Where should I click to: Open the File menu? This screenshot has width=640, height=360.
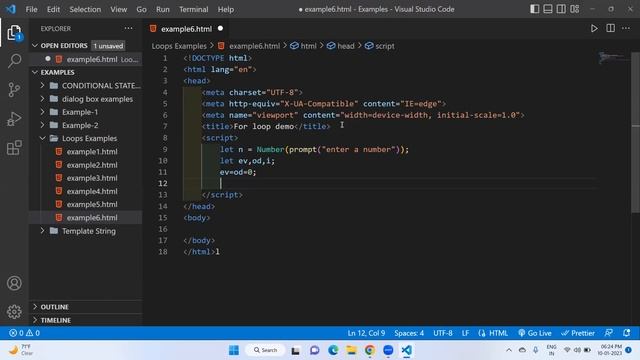pyautogui.click(x=31, y=9)
